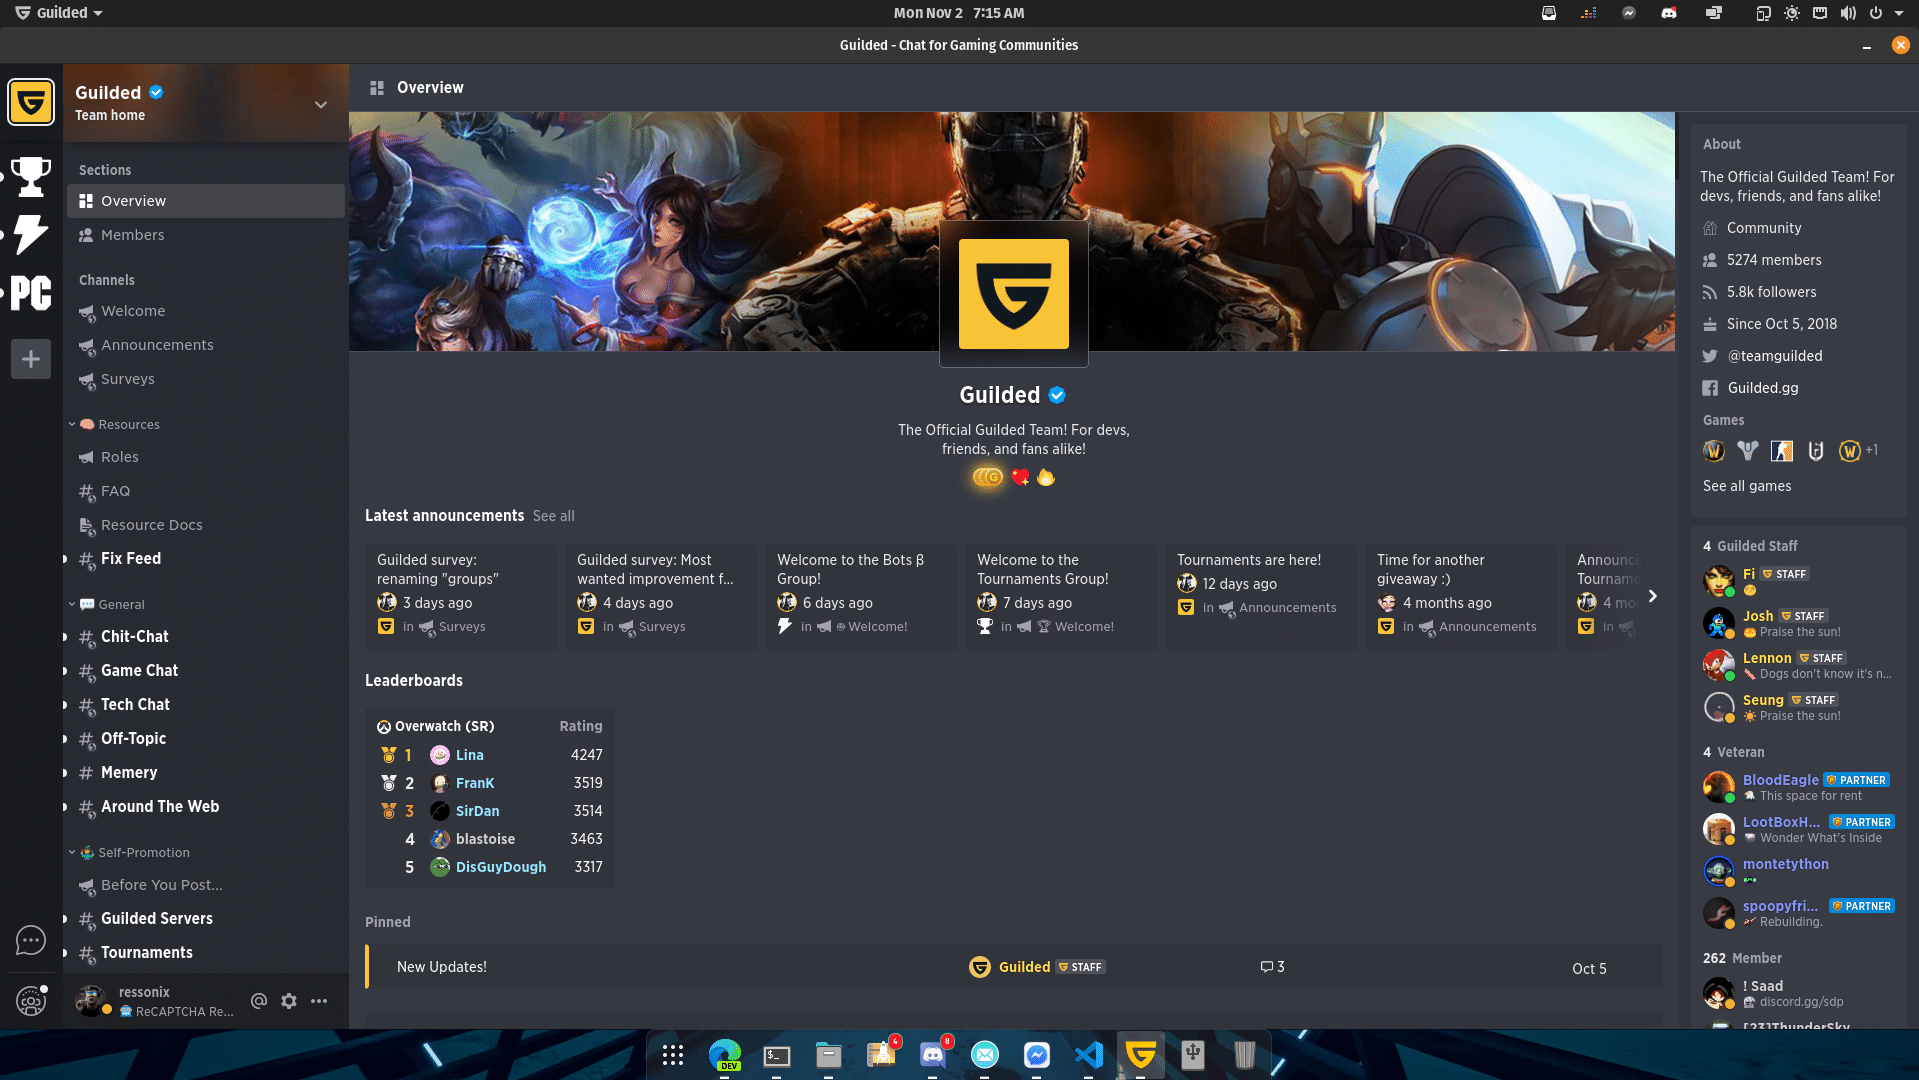Click the flame badge under description
The height and width of the screenshot is (1080, 1919).
point(1046,477)
